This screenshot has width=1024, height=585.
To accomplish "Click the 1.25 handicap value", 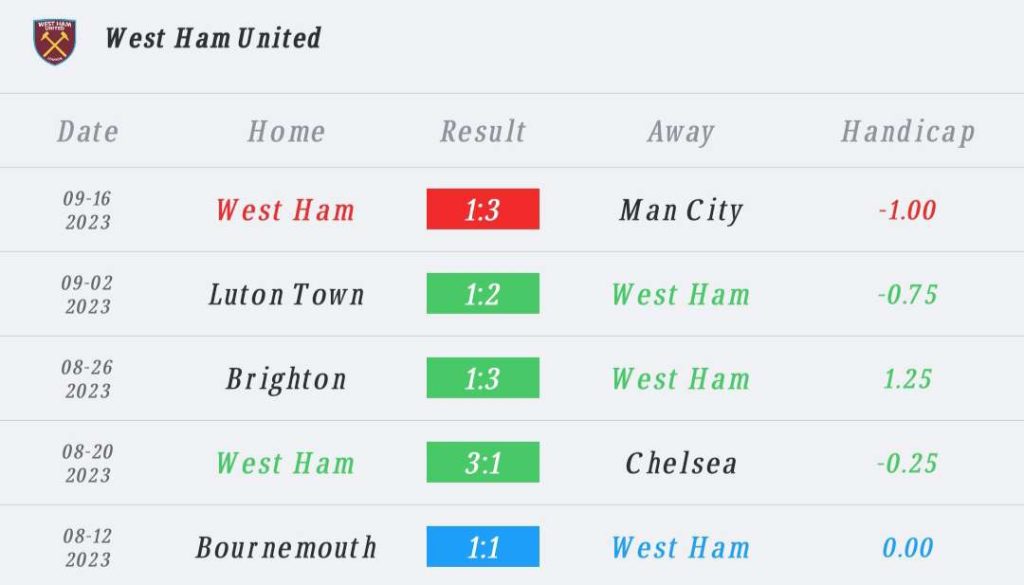I will (x=908, y=379).
